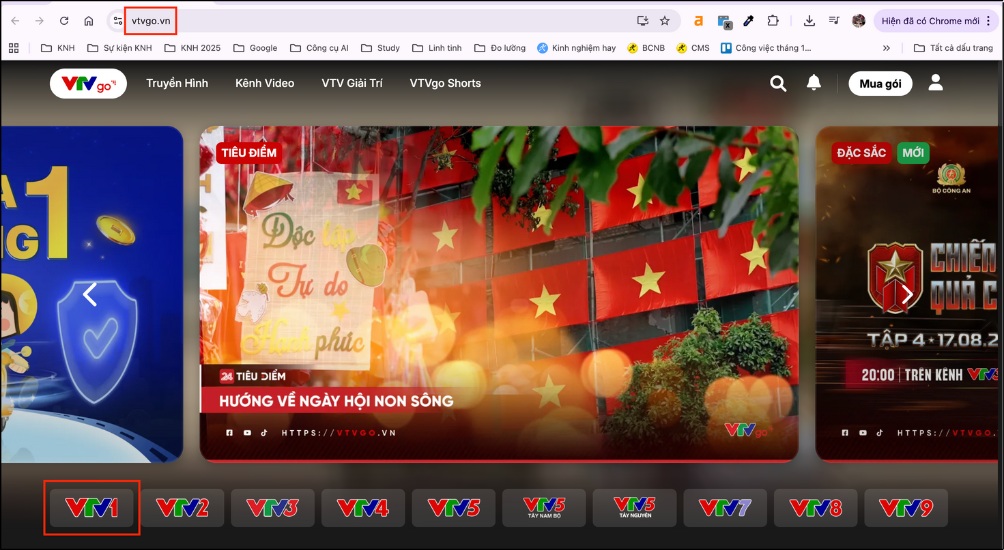This screenshot has width=1004, height=550.
Task: Reload the page in Chrome
Action: click(x=64, y=21)
